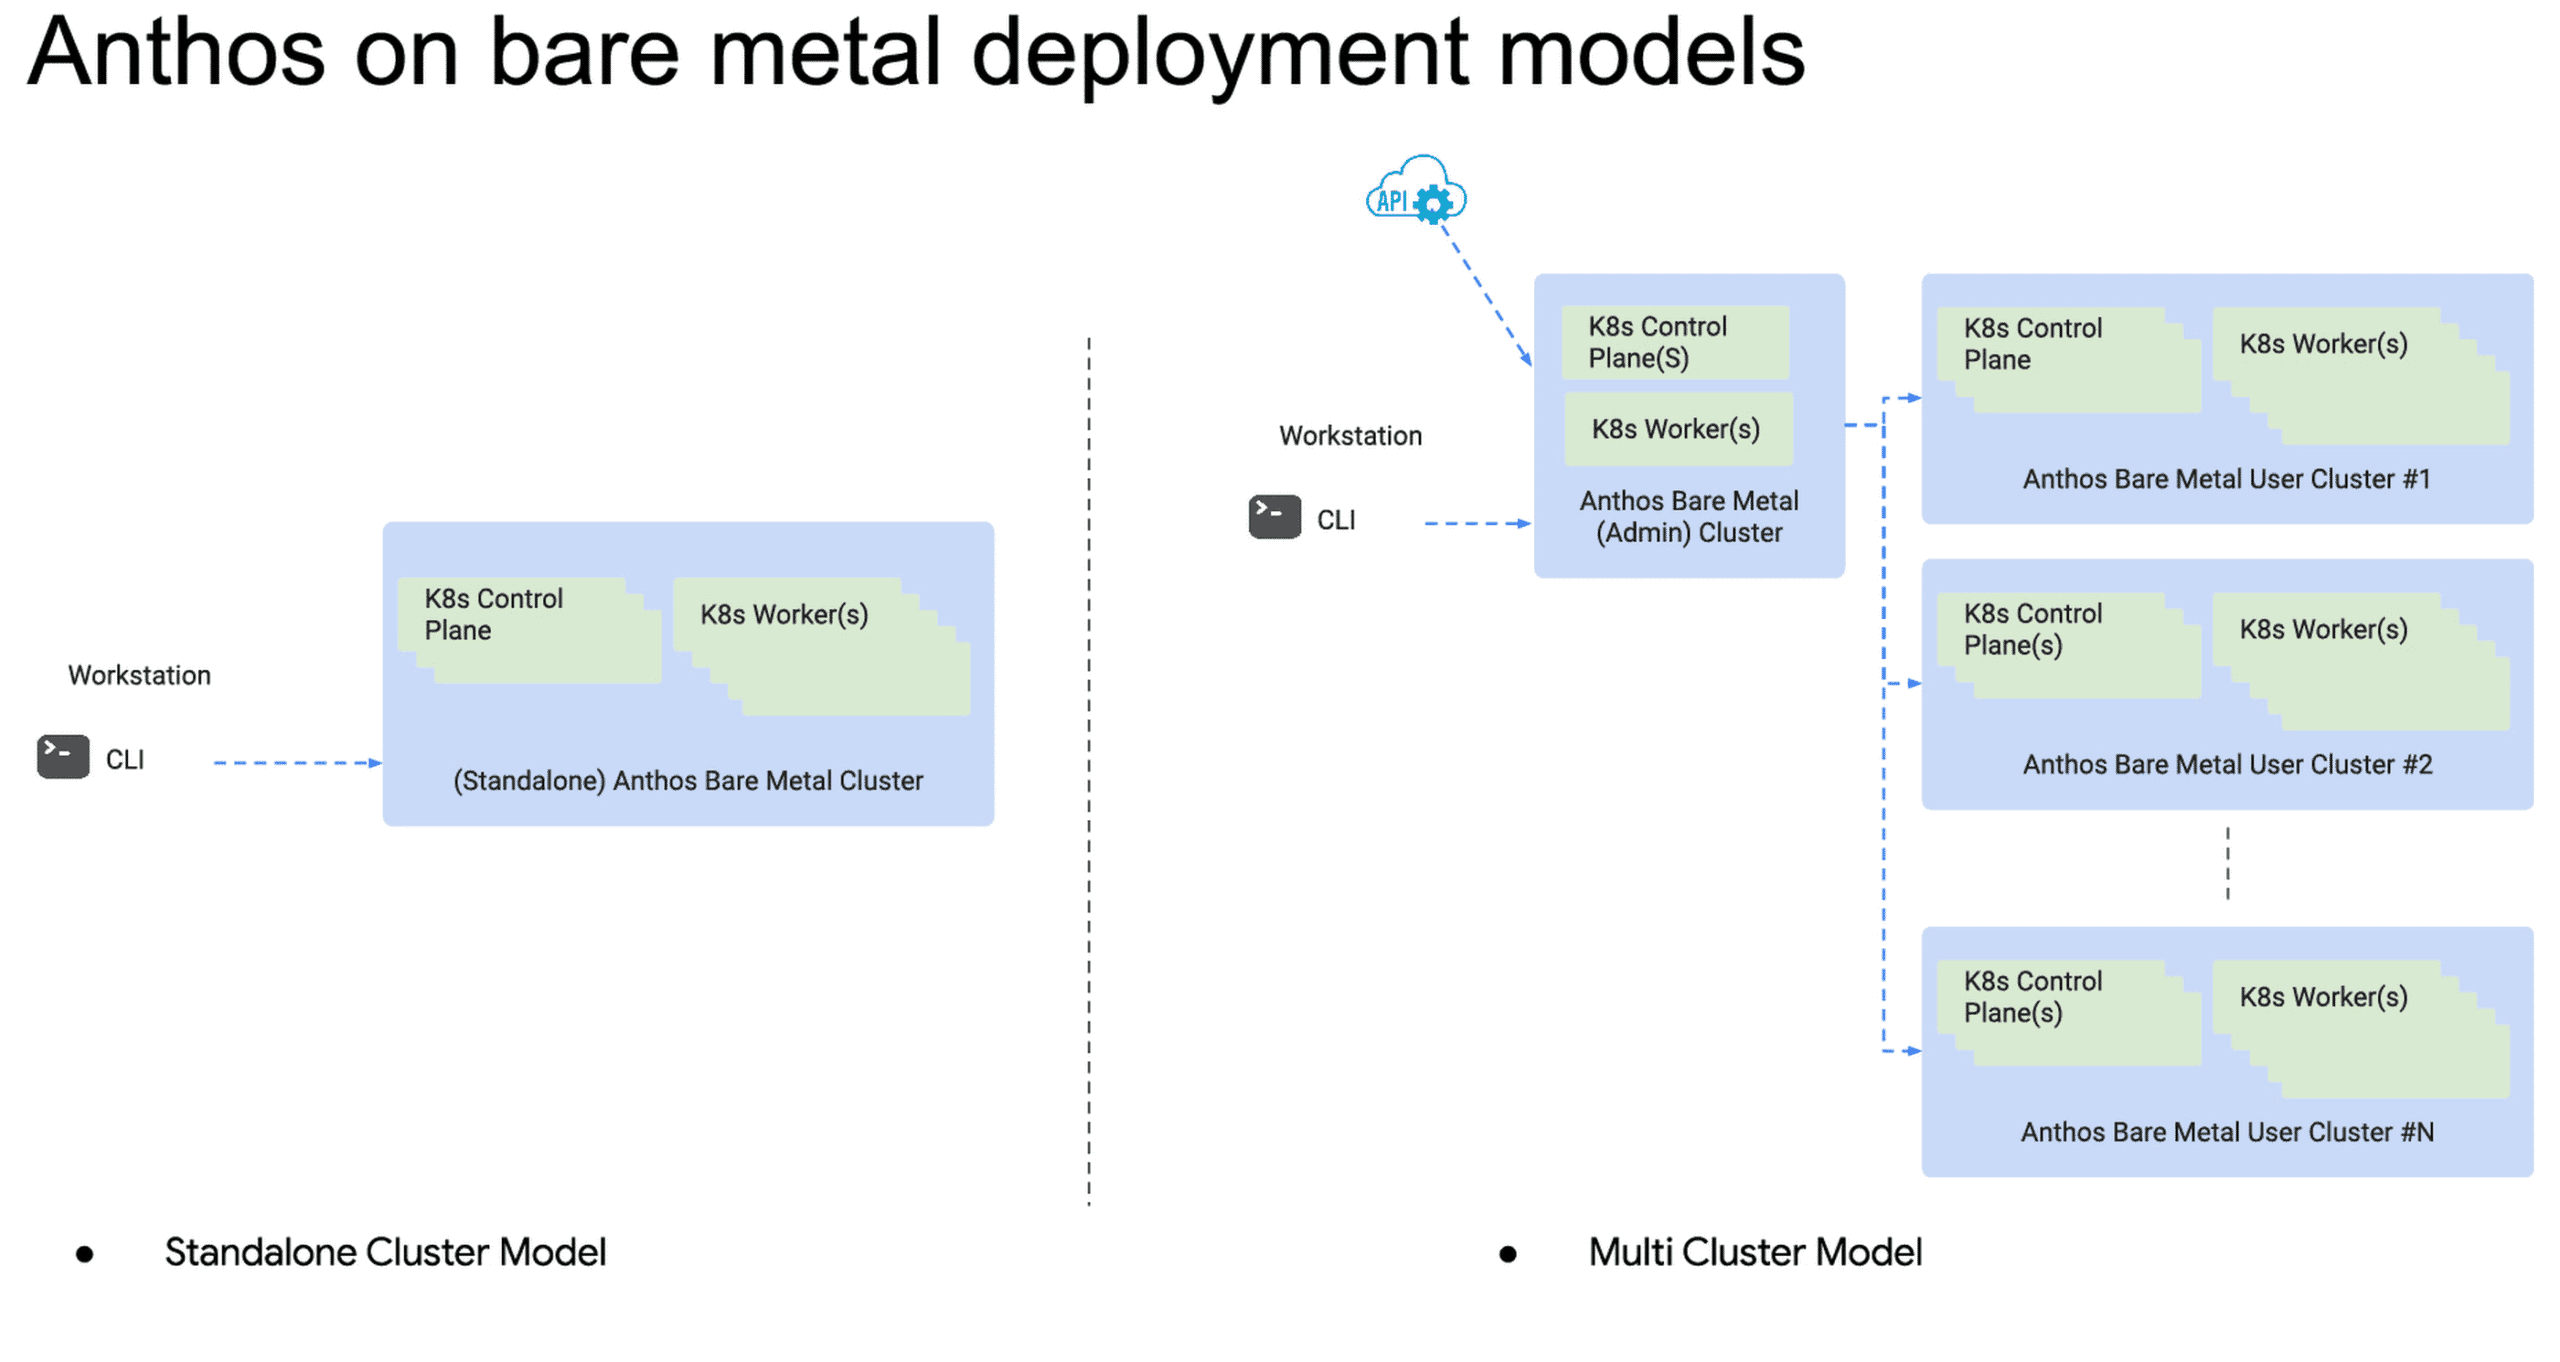2560x1362 pixels.
Task: Select 'K8s Worker(s)' box in Standalone cluster
Action: point(821,646)
